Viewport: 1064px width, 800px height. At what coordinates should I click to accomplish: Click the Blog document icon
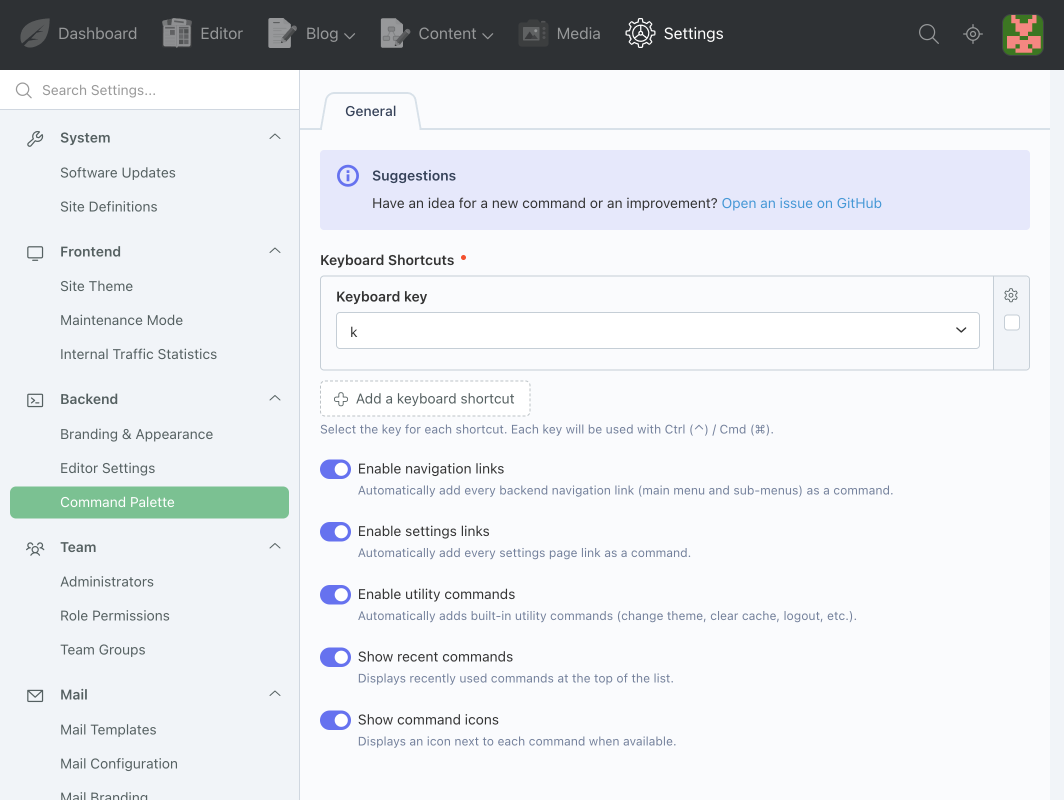(x=282, y=33)
